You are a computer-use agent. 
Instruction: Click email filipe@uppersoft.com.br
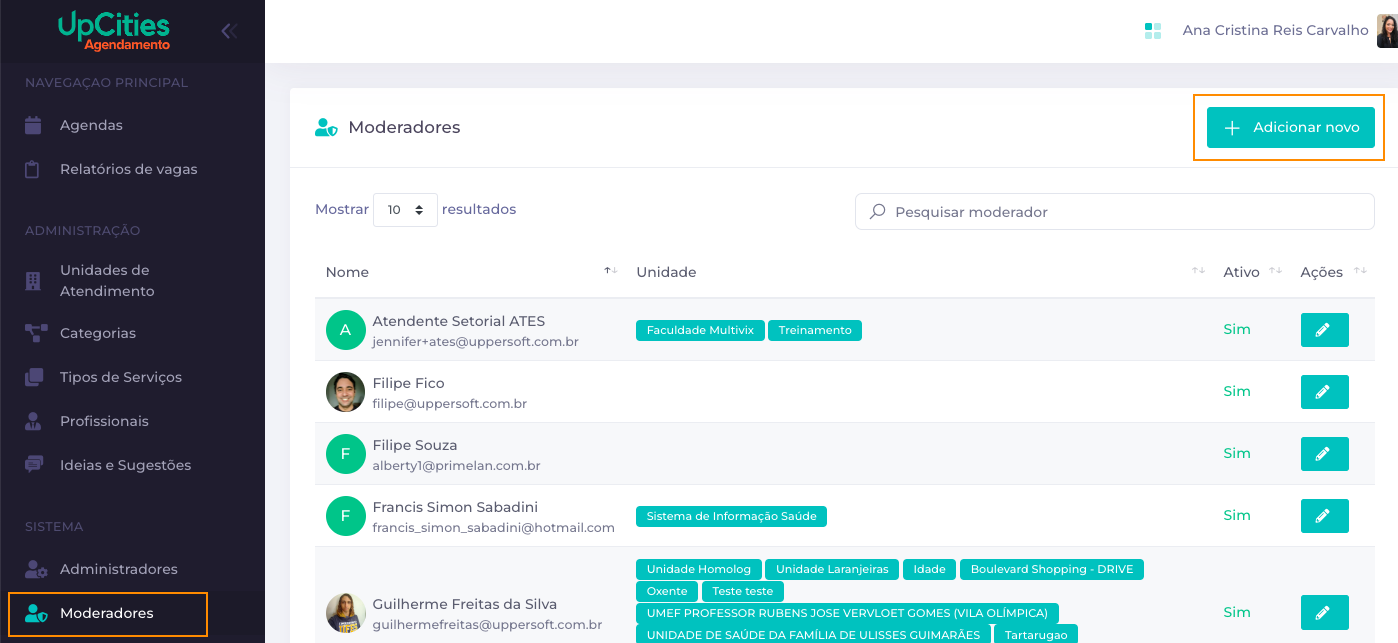[x=450, y=404]
